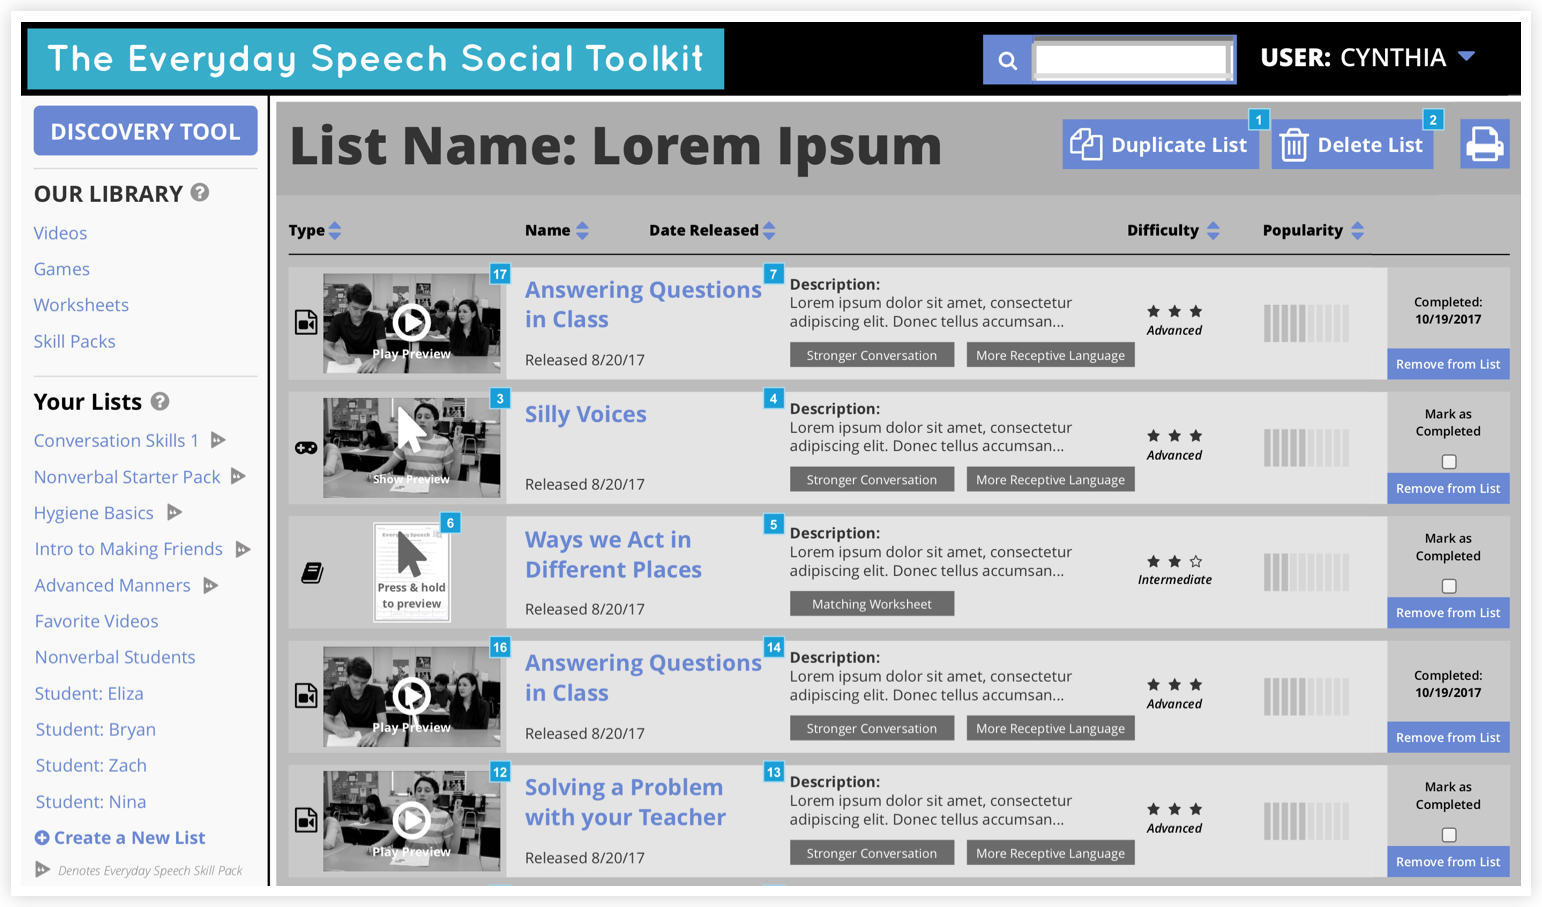Click popularity bar for Ways we Act
This screenshot has width=1542, height=907.
tap(1306, 573)
